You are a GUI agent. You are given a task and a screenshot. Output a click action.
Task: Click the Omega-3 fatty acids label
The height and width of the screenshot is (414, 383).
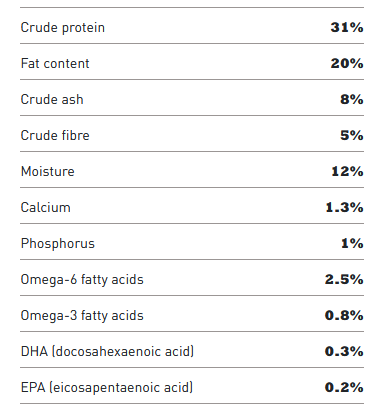(x=82, y=316)
